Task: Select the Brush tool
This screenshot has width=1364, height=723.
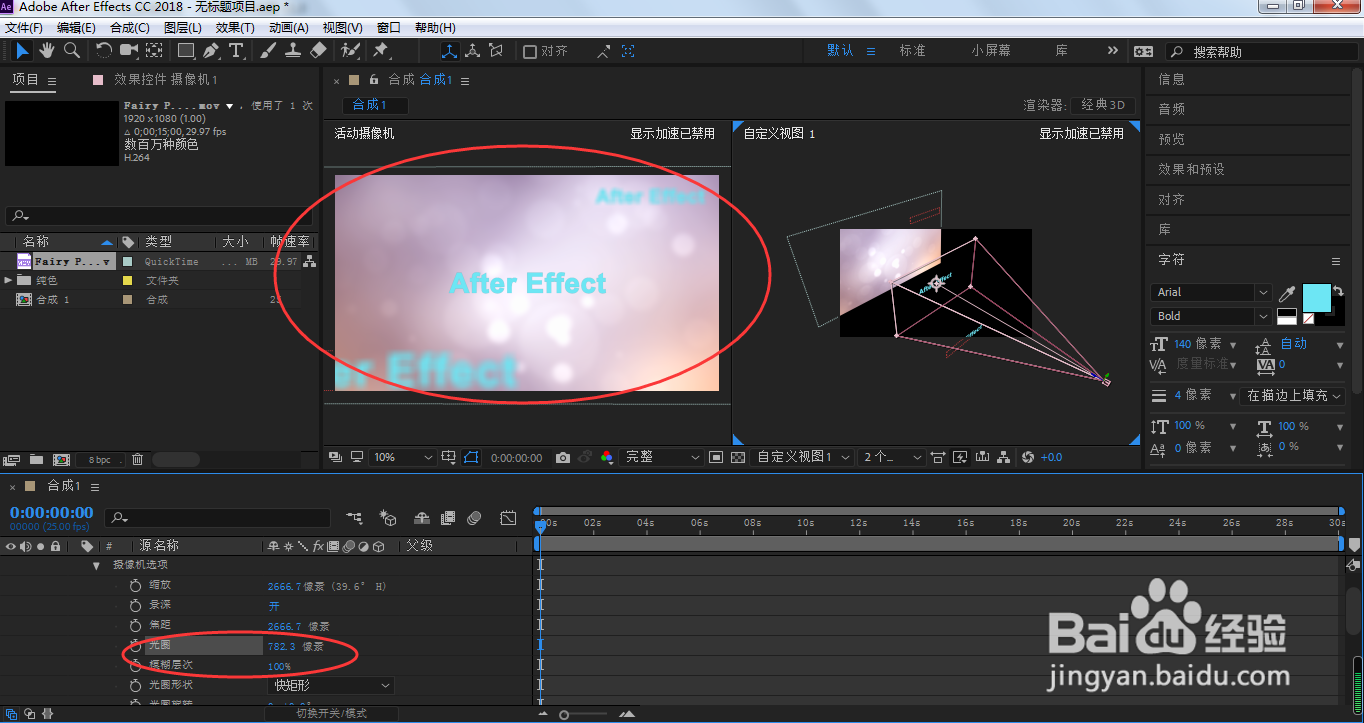Action: coord(268,50)
